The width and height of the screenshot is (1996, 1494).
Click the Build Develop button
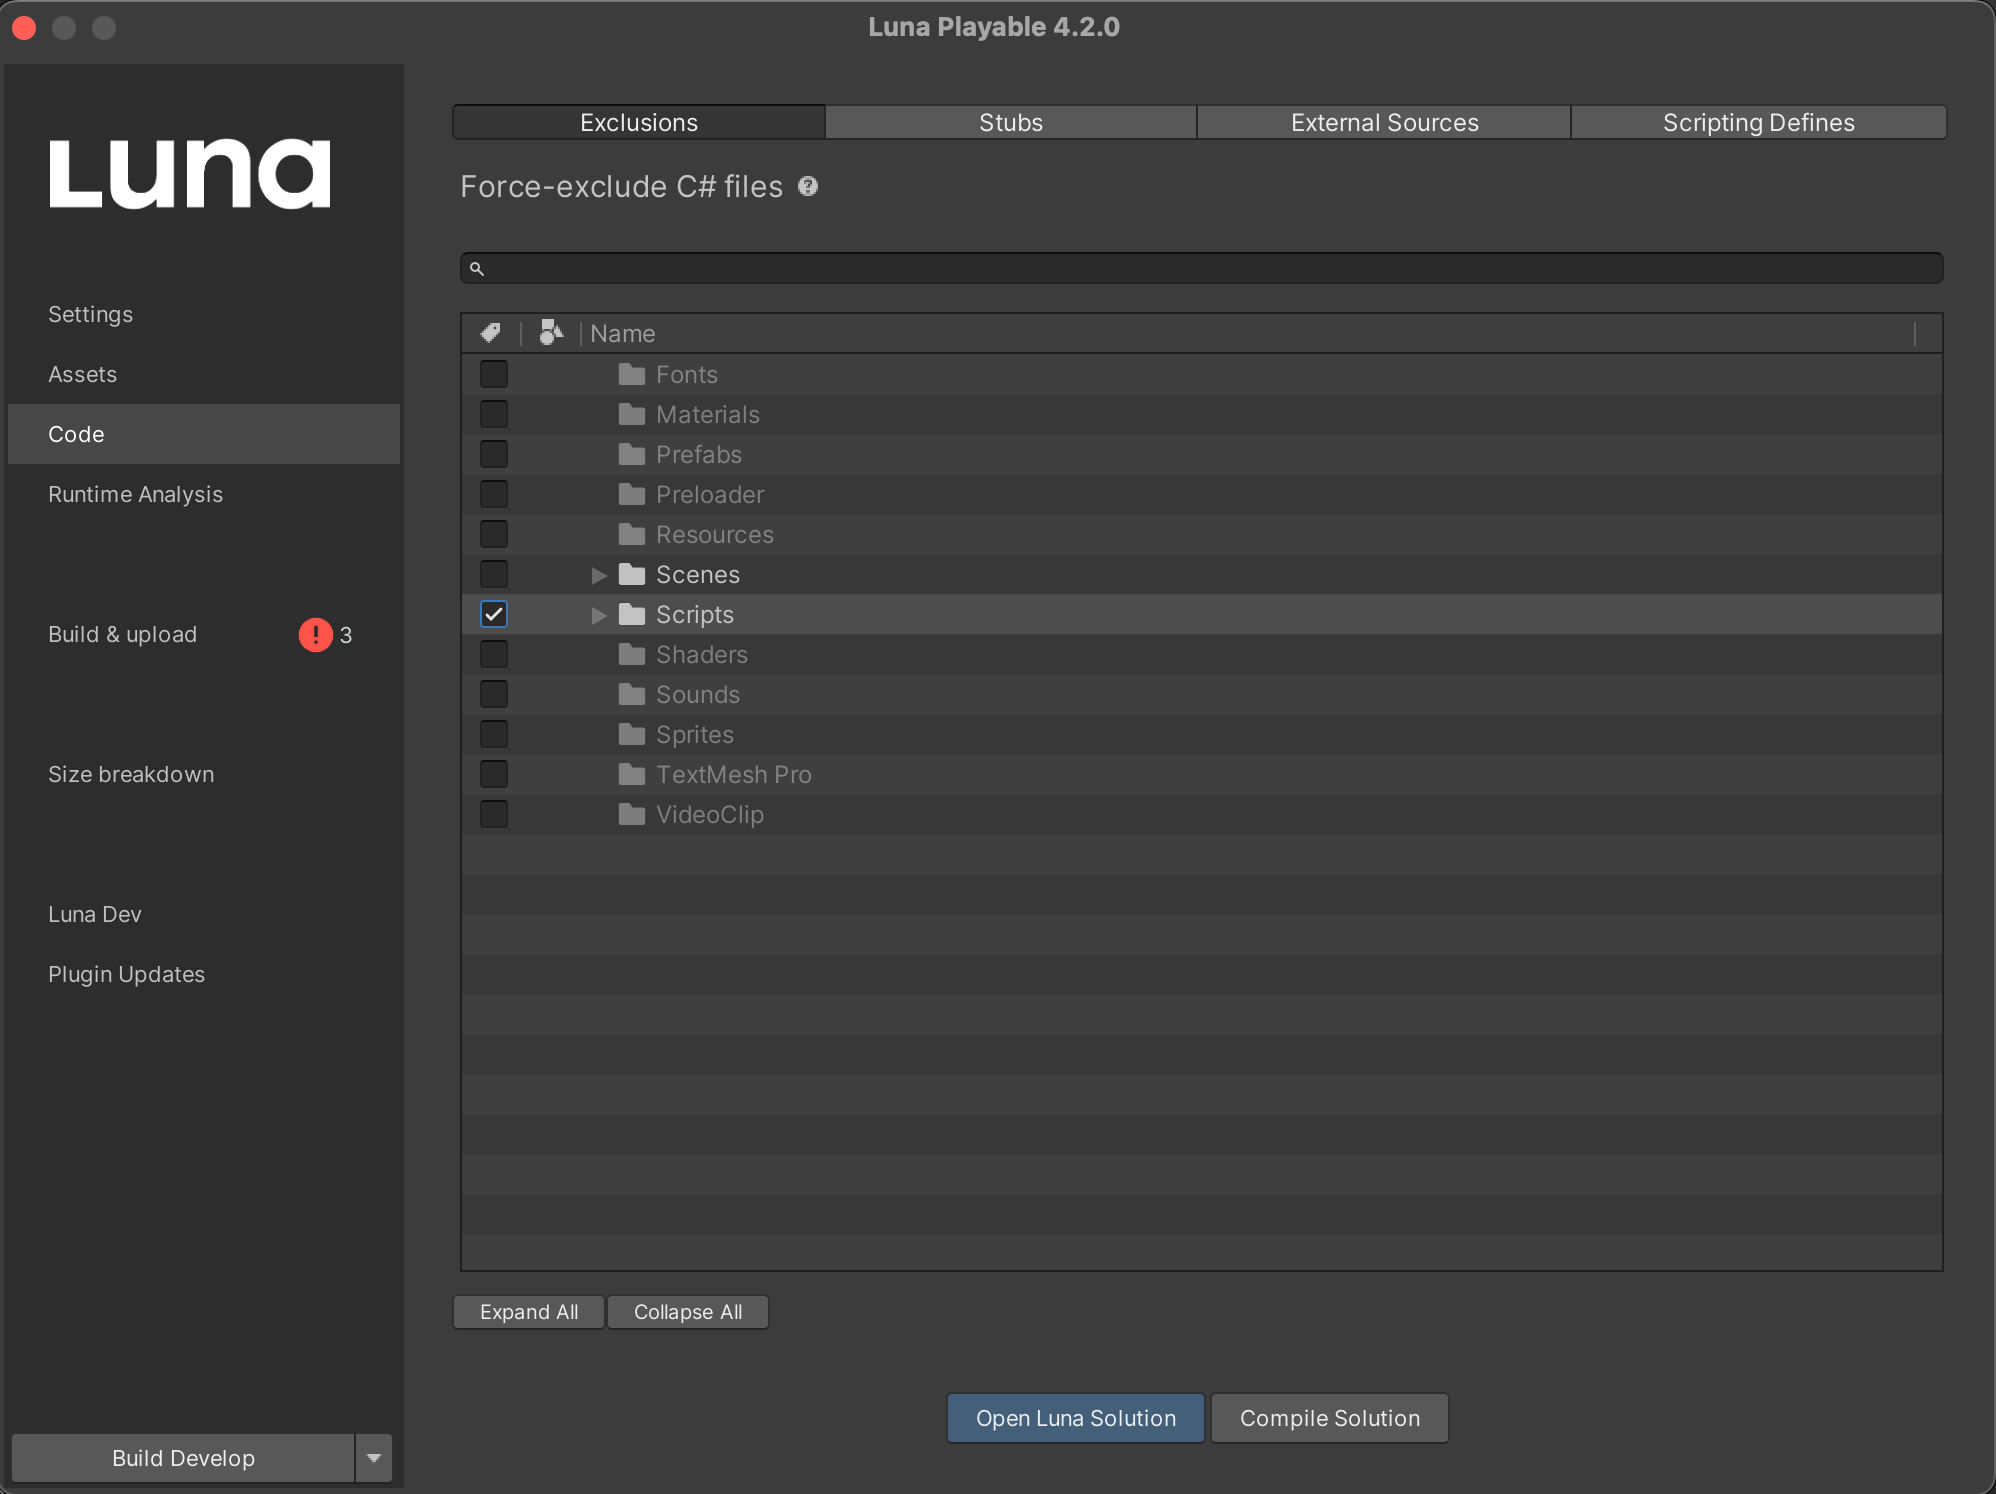coord(183,1458)
